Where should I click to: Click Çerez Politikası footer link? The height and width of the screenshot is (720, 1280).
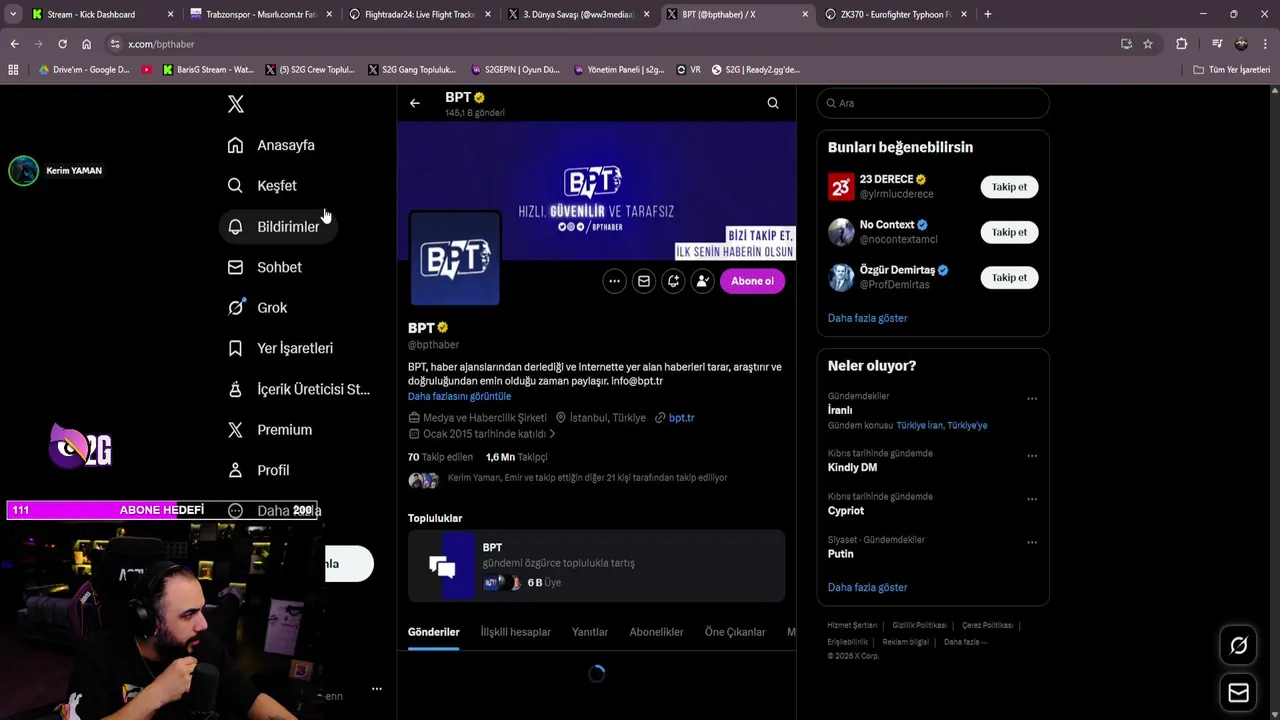988,625
